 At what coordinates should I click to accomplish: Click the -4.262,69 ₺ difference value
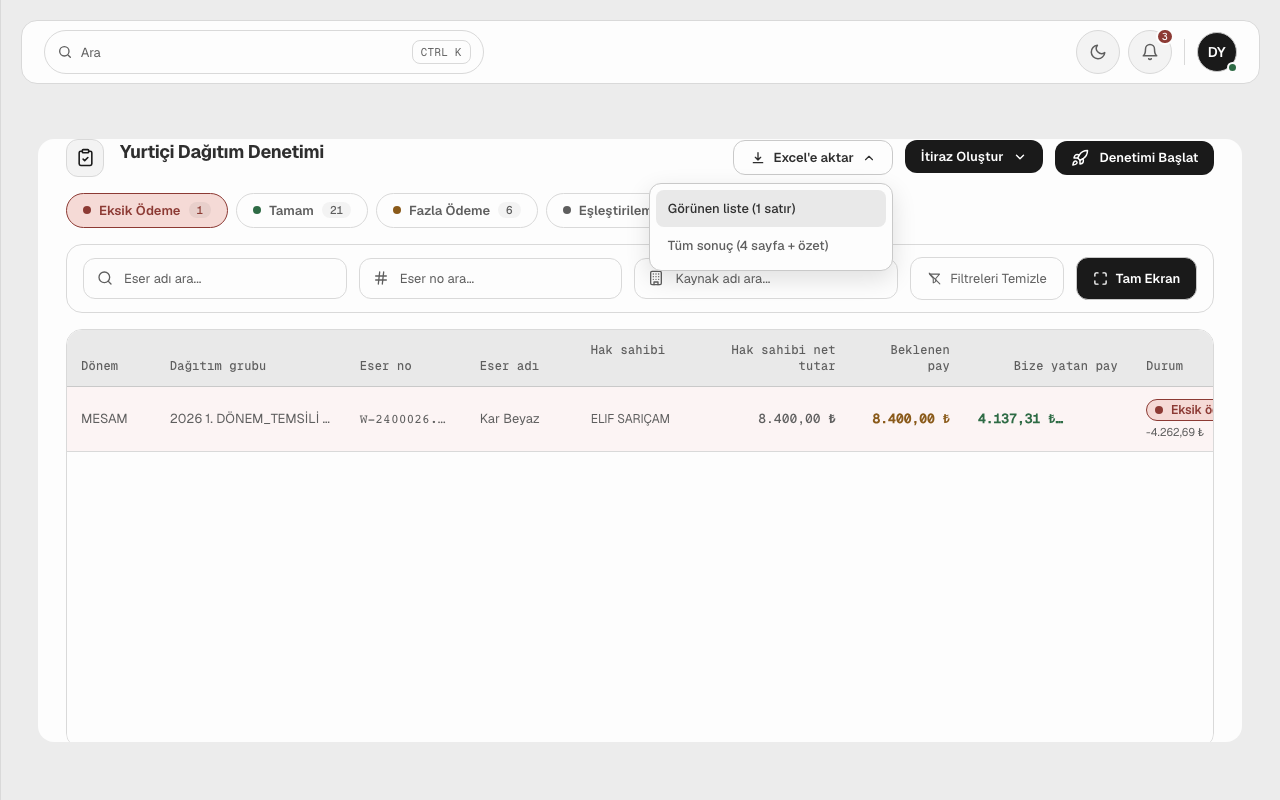[x=1175, y=433]
